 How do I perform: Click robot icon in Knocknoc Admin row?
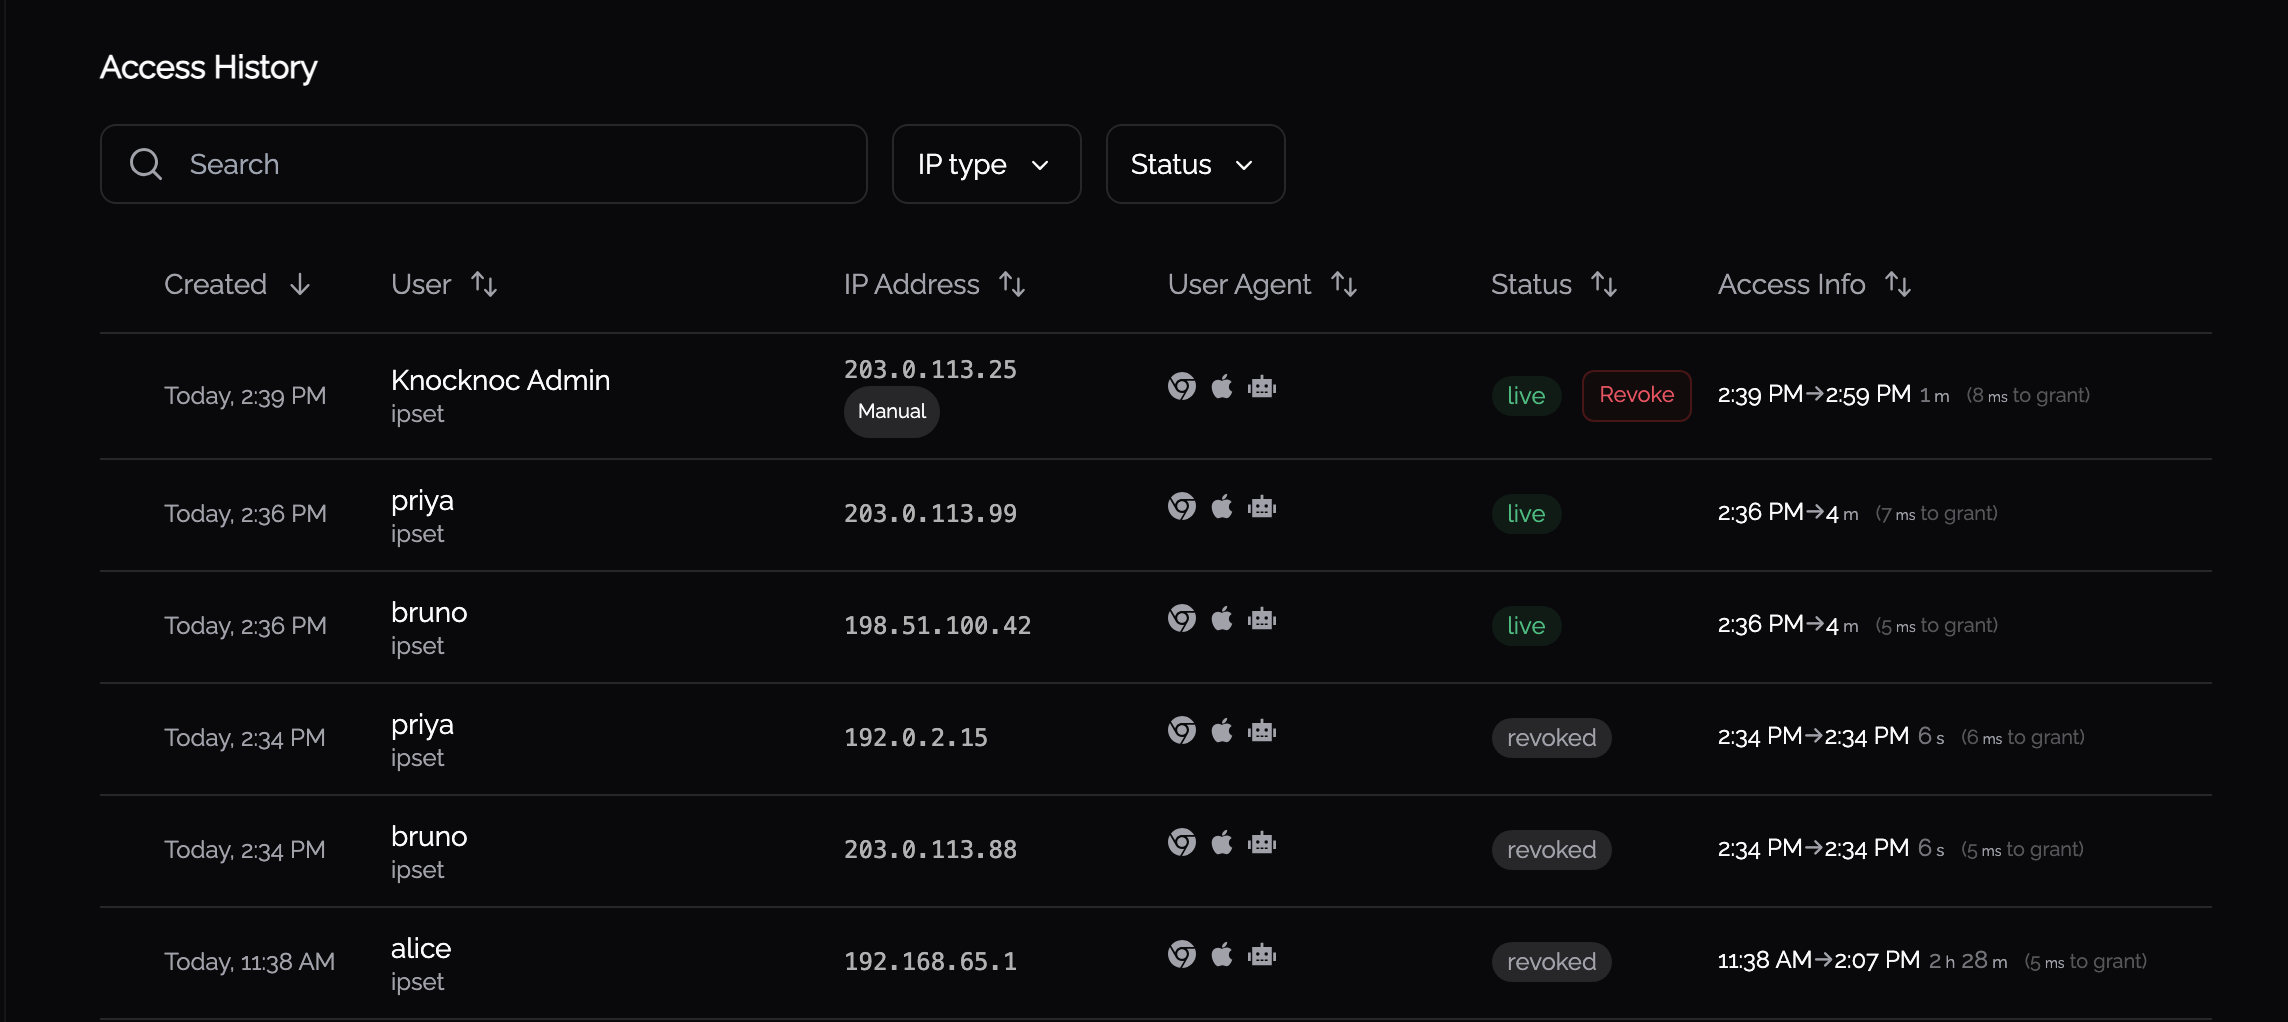click(1262, 387)
